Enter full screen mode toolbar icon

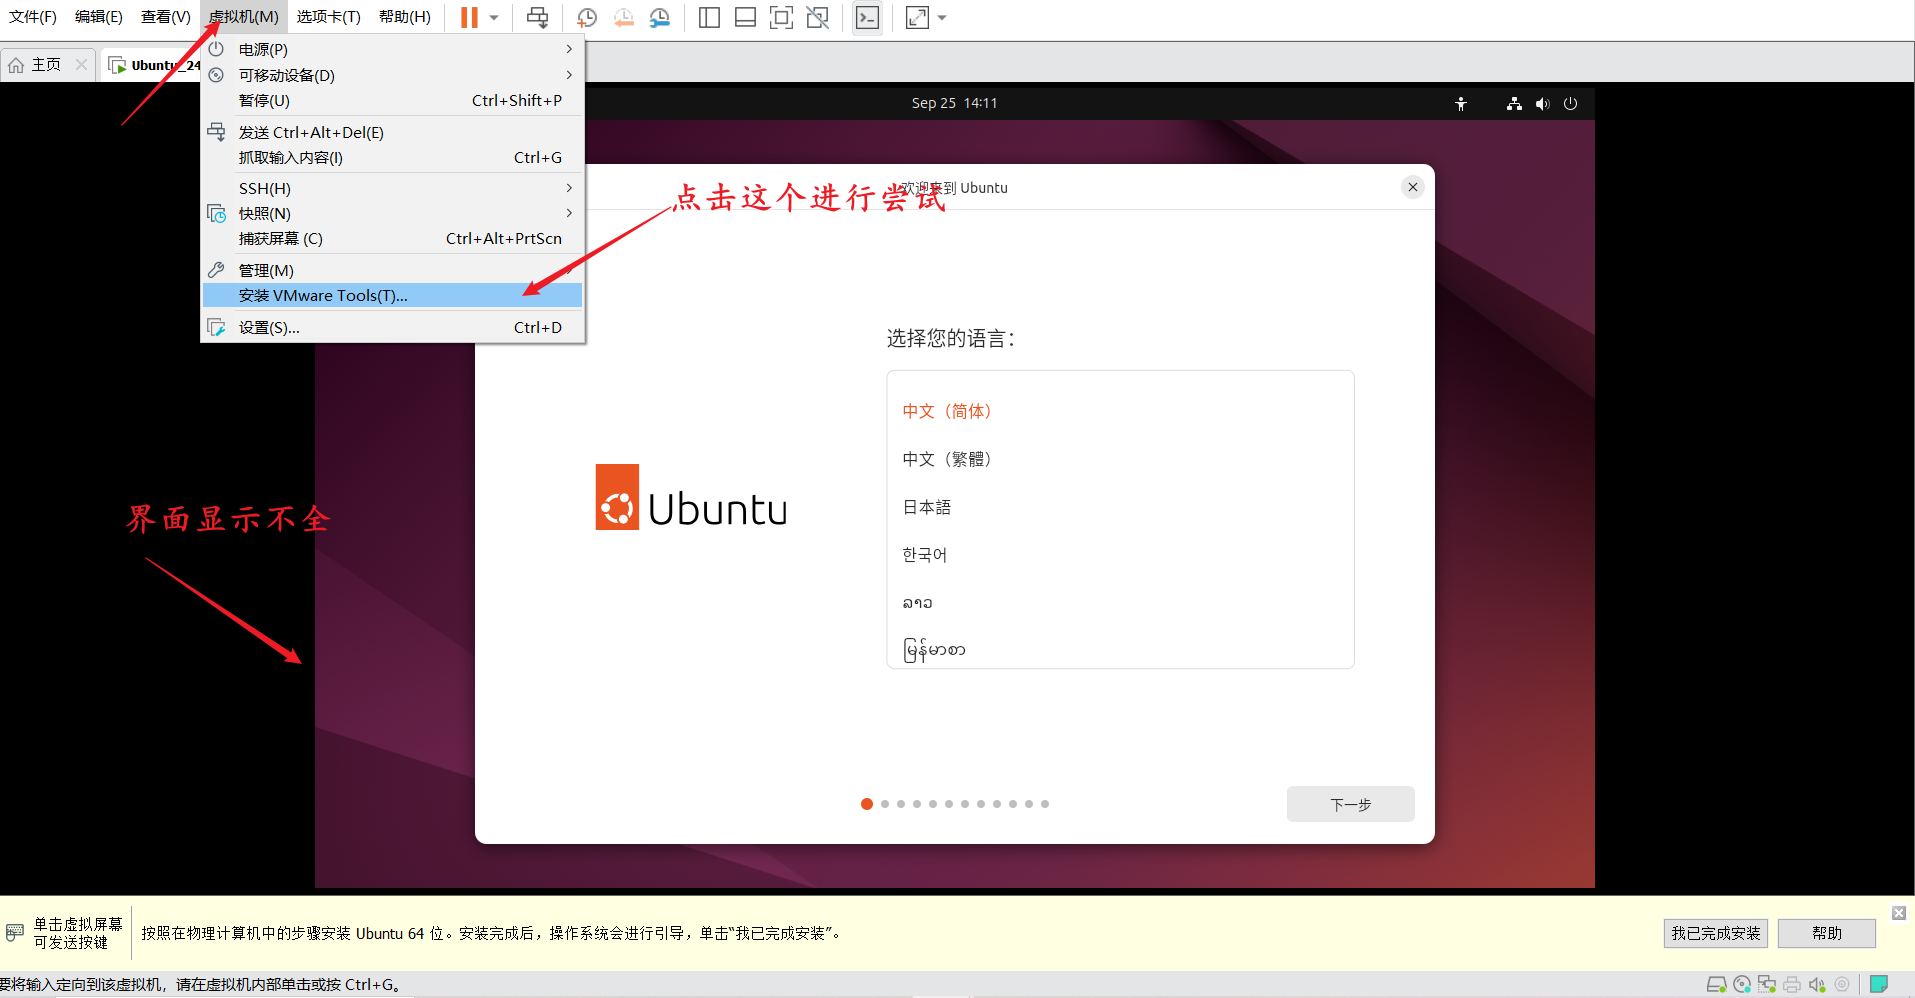tap(781, 17)
